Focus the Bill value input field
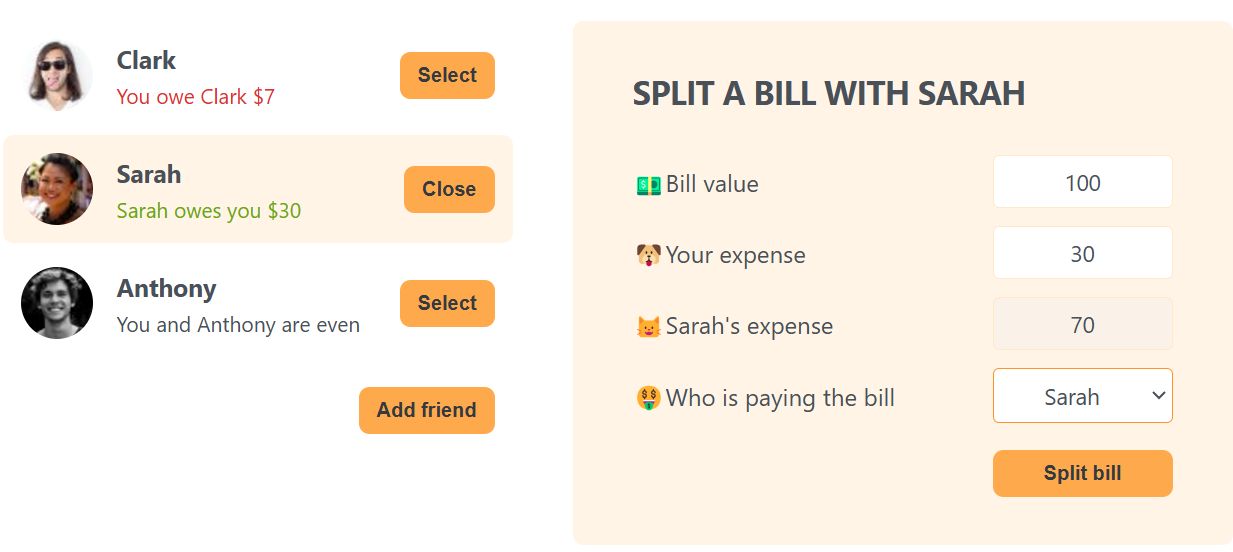This screenshot has width=1233, height=552. click(x=1082, y=182)
